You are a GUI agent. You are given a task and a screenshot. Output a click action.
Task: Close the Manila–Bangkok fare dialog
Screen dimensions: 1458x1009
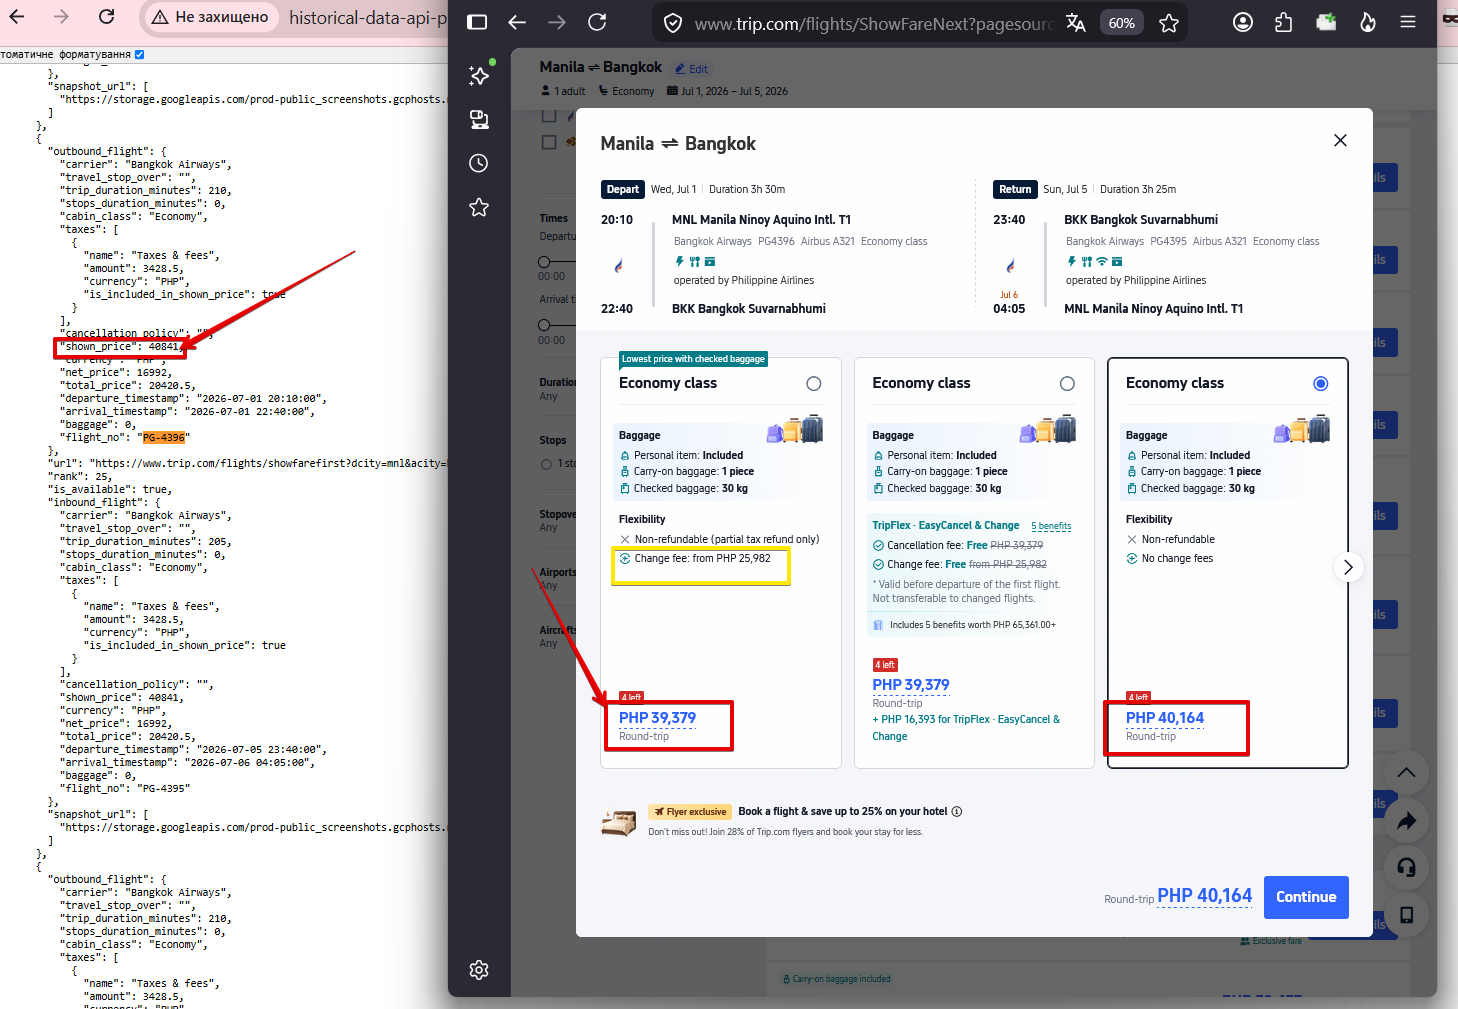tap(1340, 140)
